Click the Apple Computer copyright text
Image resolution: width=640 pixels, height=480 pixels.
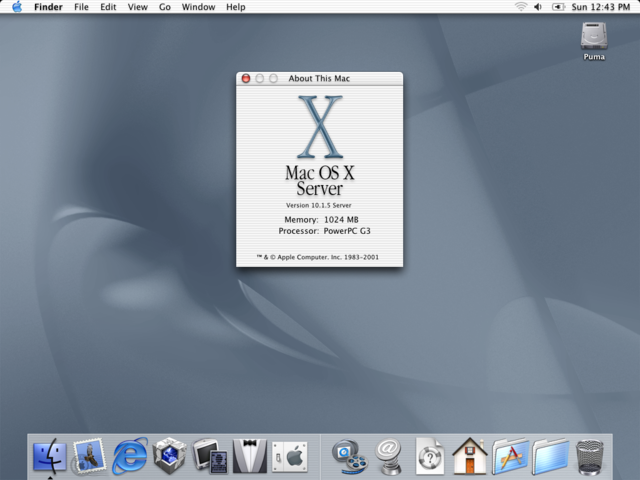coord(318,257)
